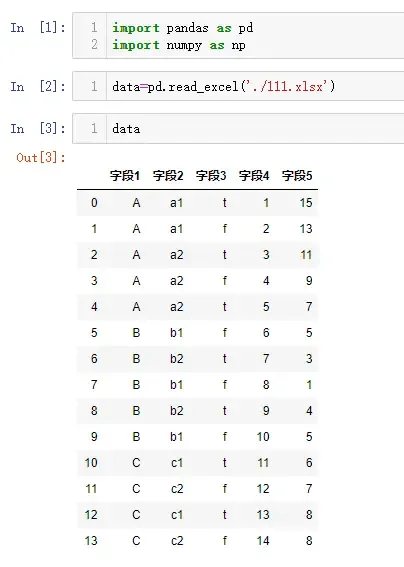Screen dimensions: 404x567
Task: Click the 字段4 value 6 in row 5
Action: click(266, 333)
